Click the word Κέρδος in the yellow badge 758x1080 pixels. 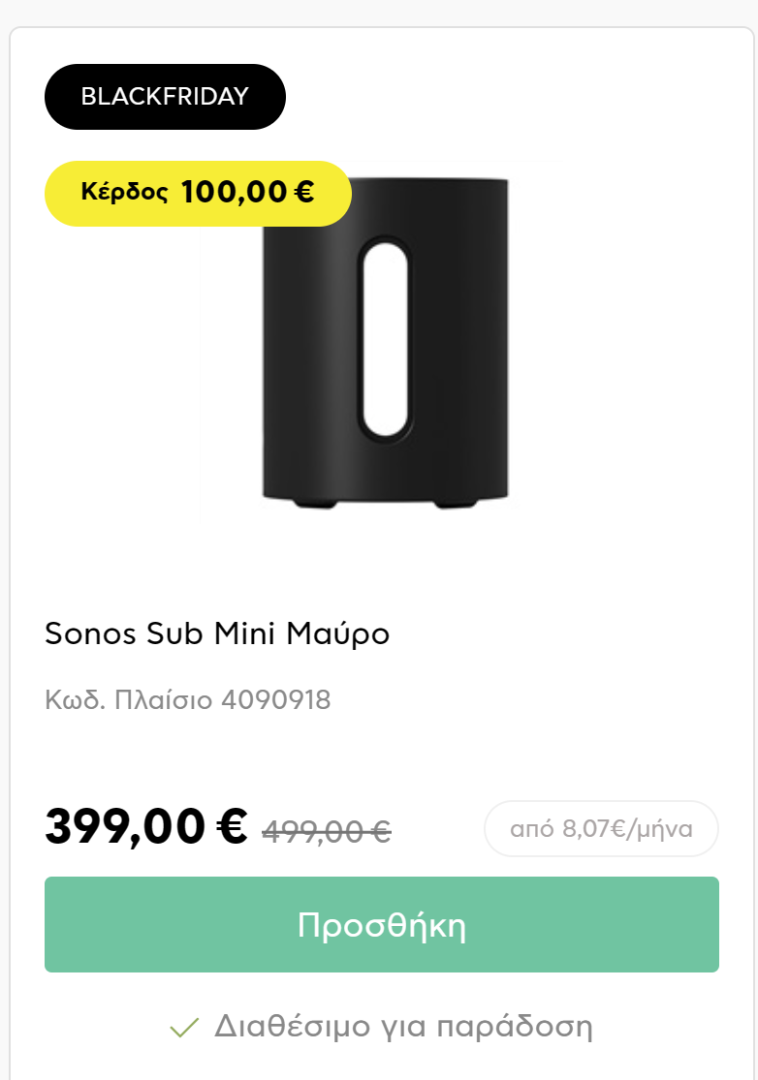pos(125,191)
